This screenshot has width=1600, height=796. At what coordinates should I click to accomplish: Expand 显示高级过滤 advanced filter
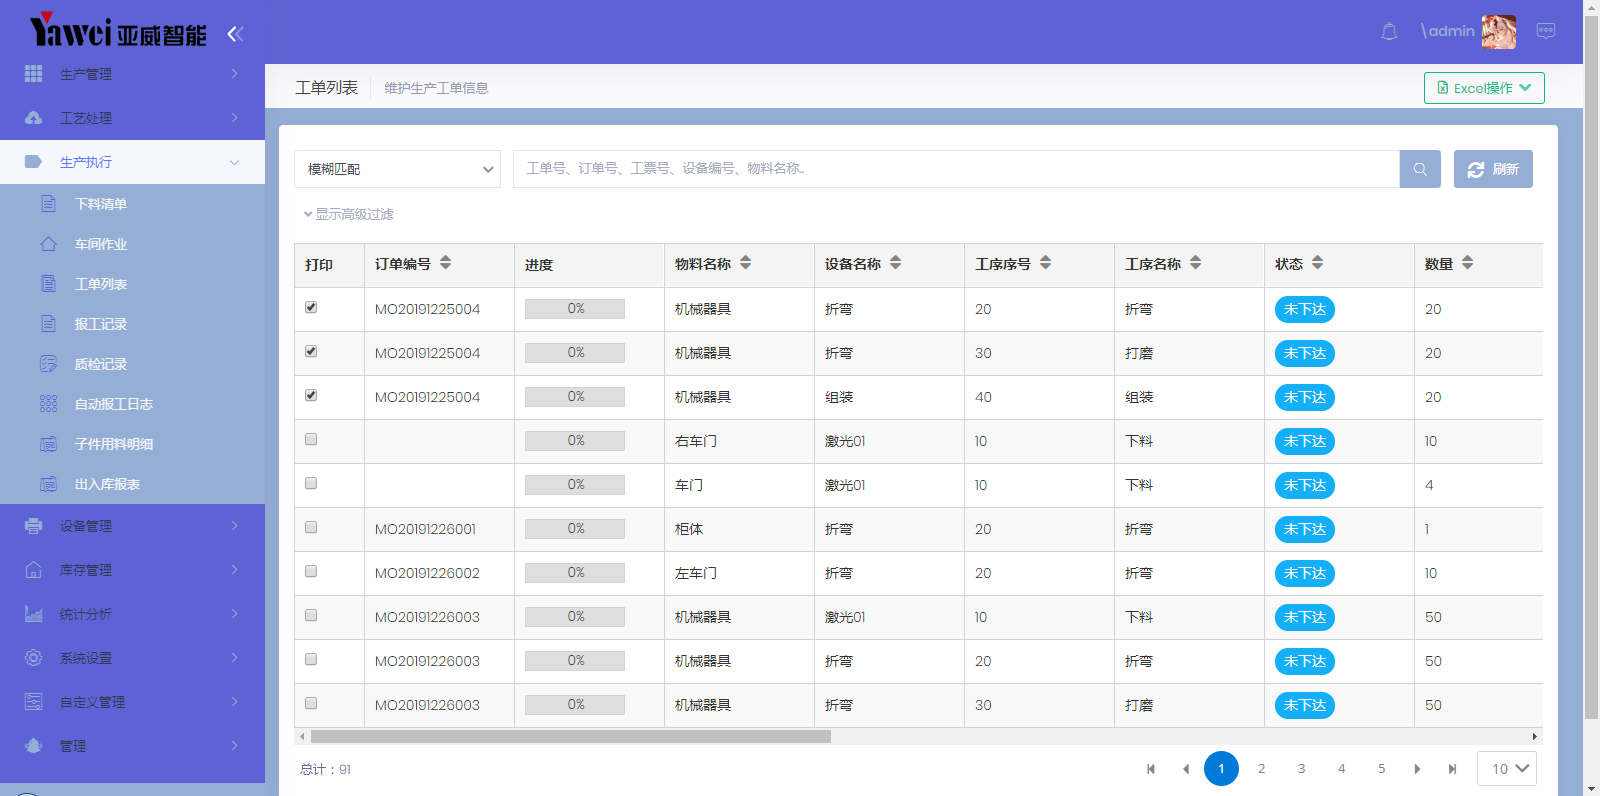348,214
